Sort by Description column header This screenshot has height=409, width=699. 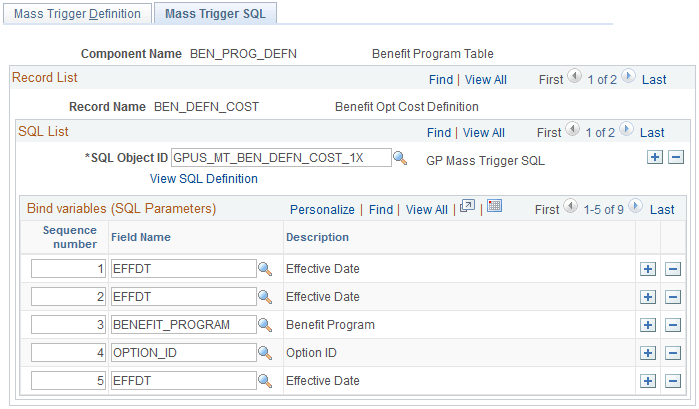[317, 237]
